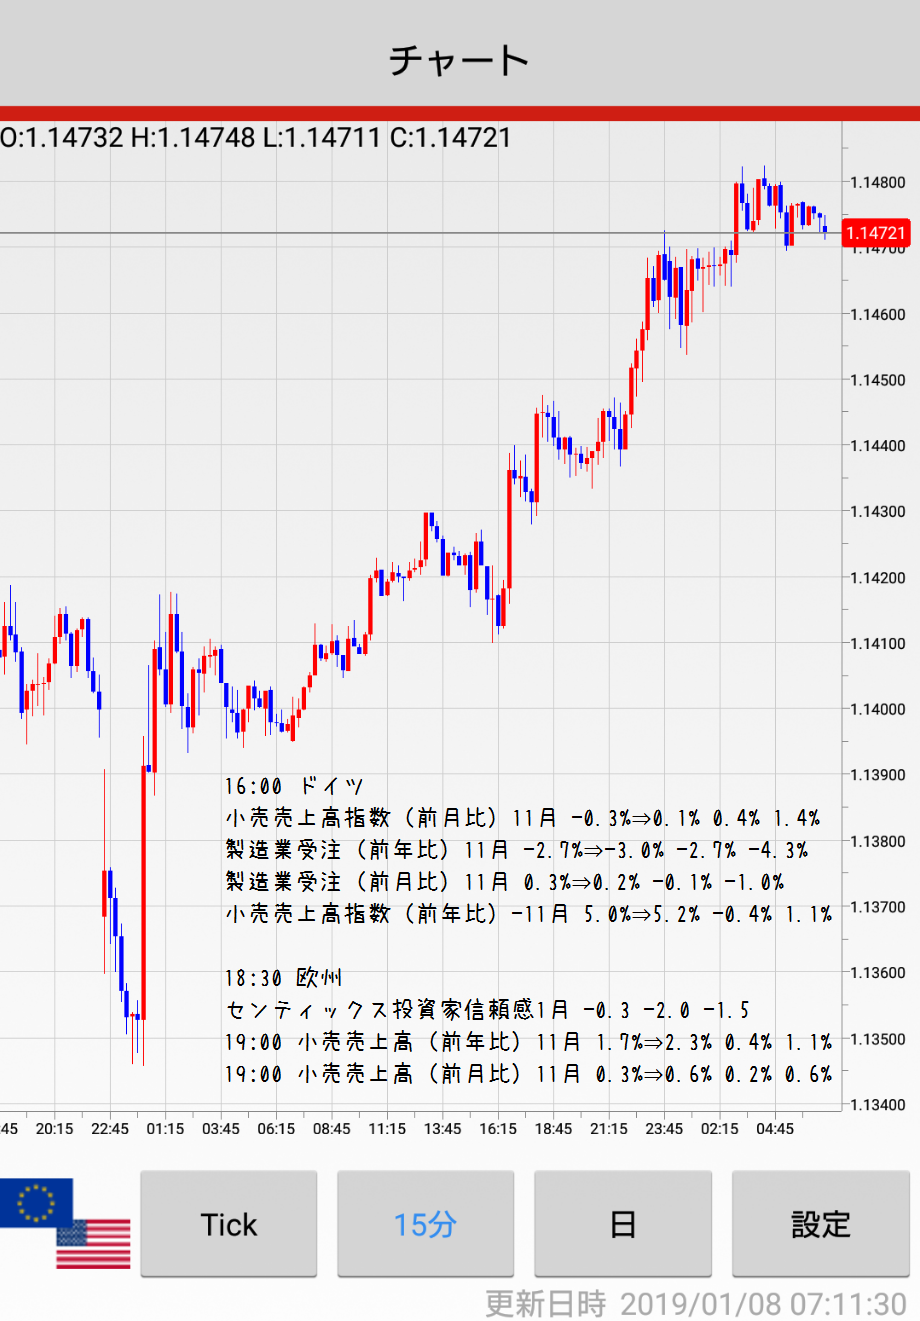Tap the 製造業受注（前年比） indicator line
920x1321 pixels.
[x=516, y=850]
